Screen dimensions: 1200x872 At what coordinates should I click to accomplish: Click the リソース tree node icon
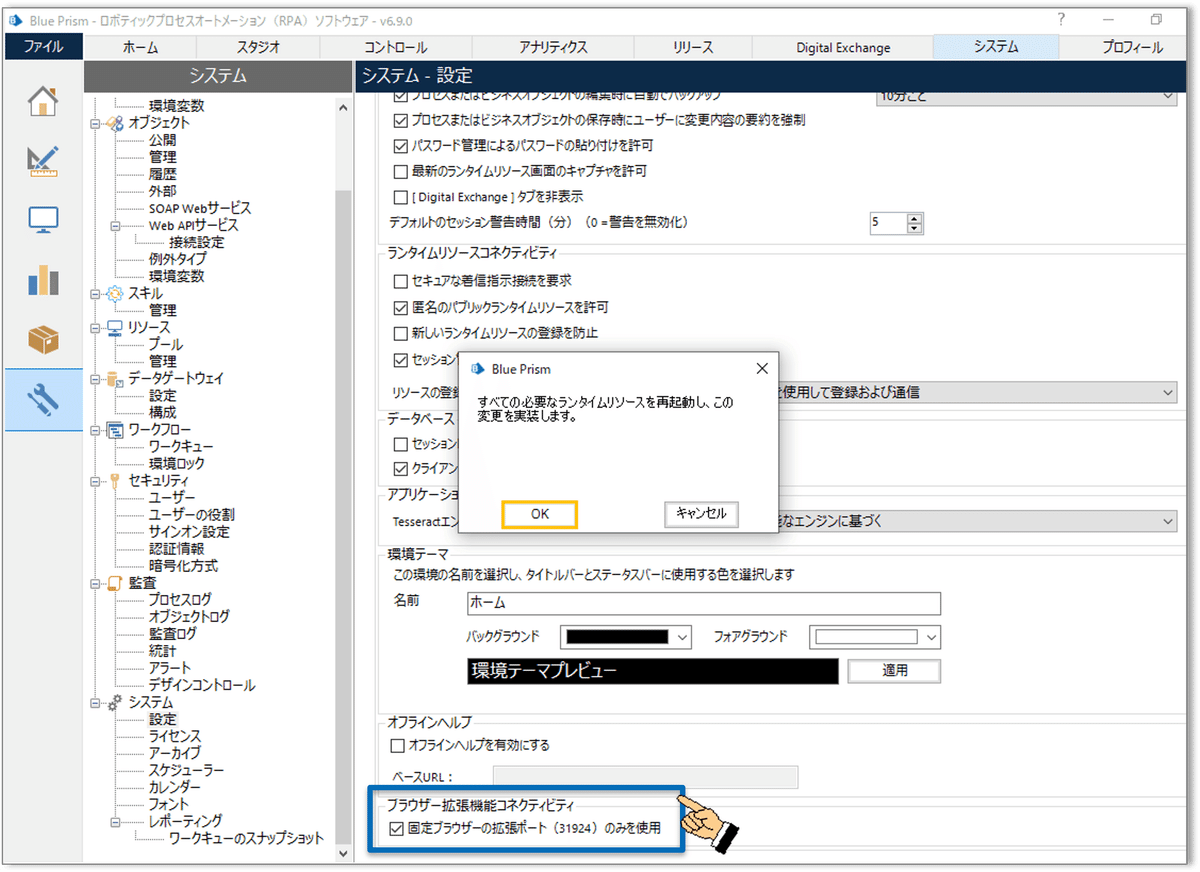[x=115, y=328]
